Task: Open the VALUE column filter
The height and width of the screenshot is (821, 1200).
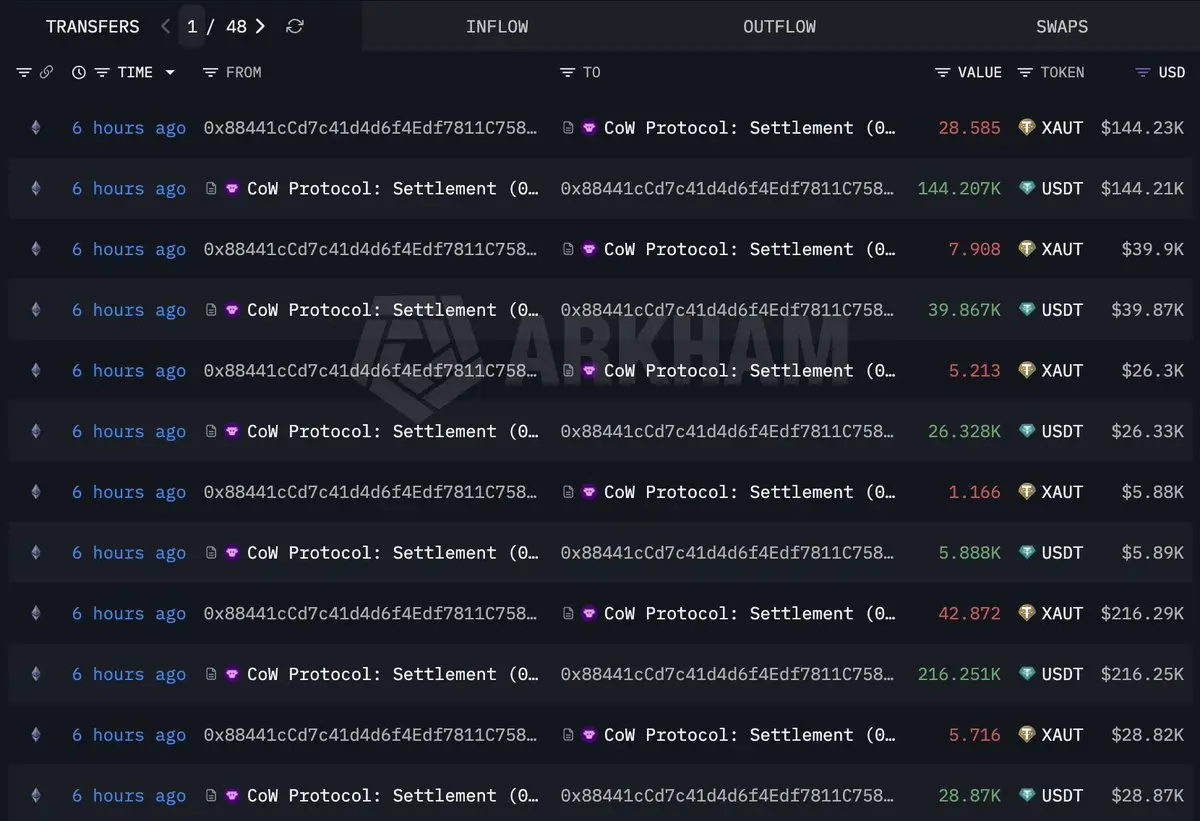Action: [942, 72]
